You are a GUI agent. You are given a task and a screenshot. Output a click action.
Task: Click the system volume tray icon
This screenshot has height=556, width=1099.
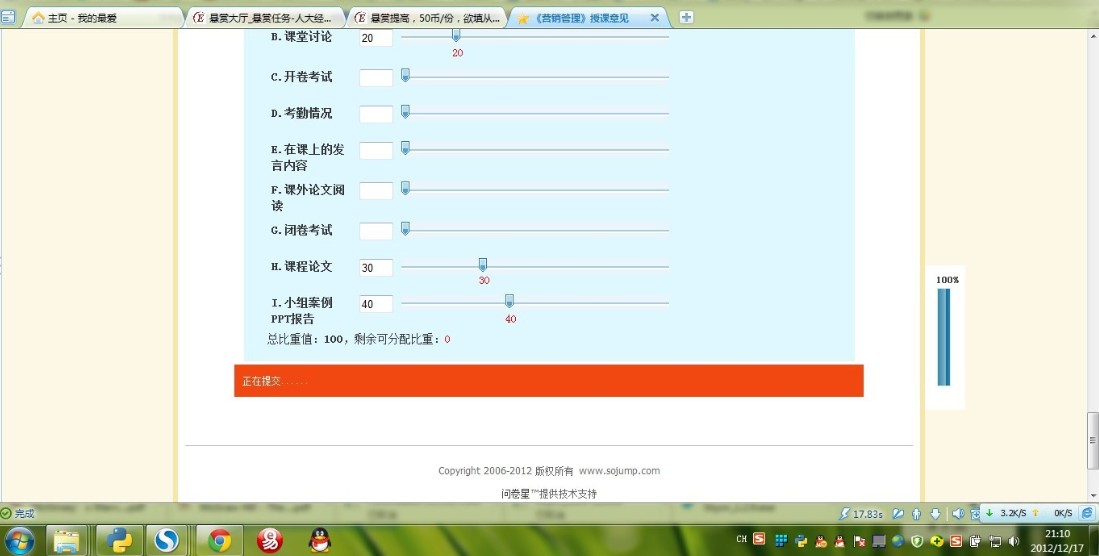click(x=1013, y=541)
